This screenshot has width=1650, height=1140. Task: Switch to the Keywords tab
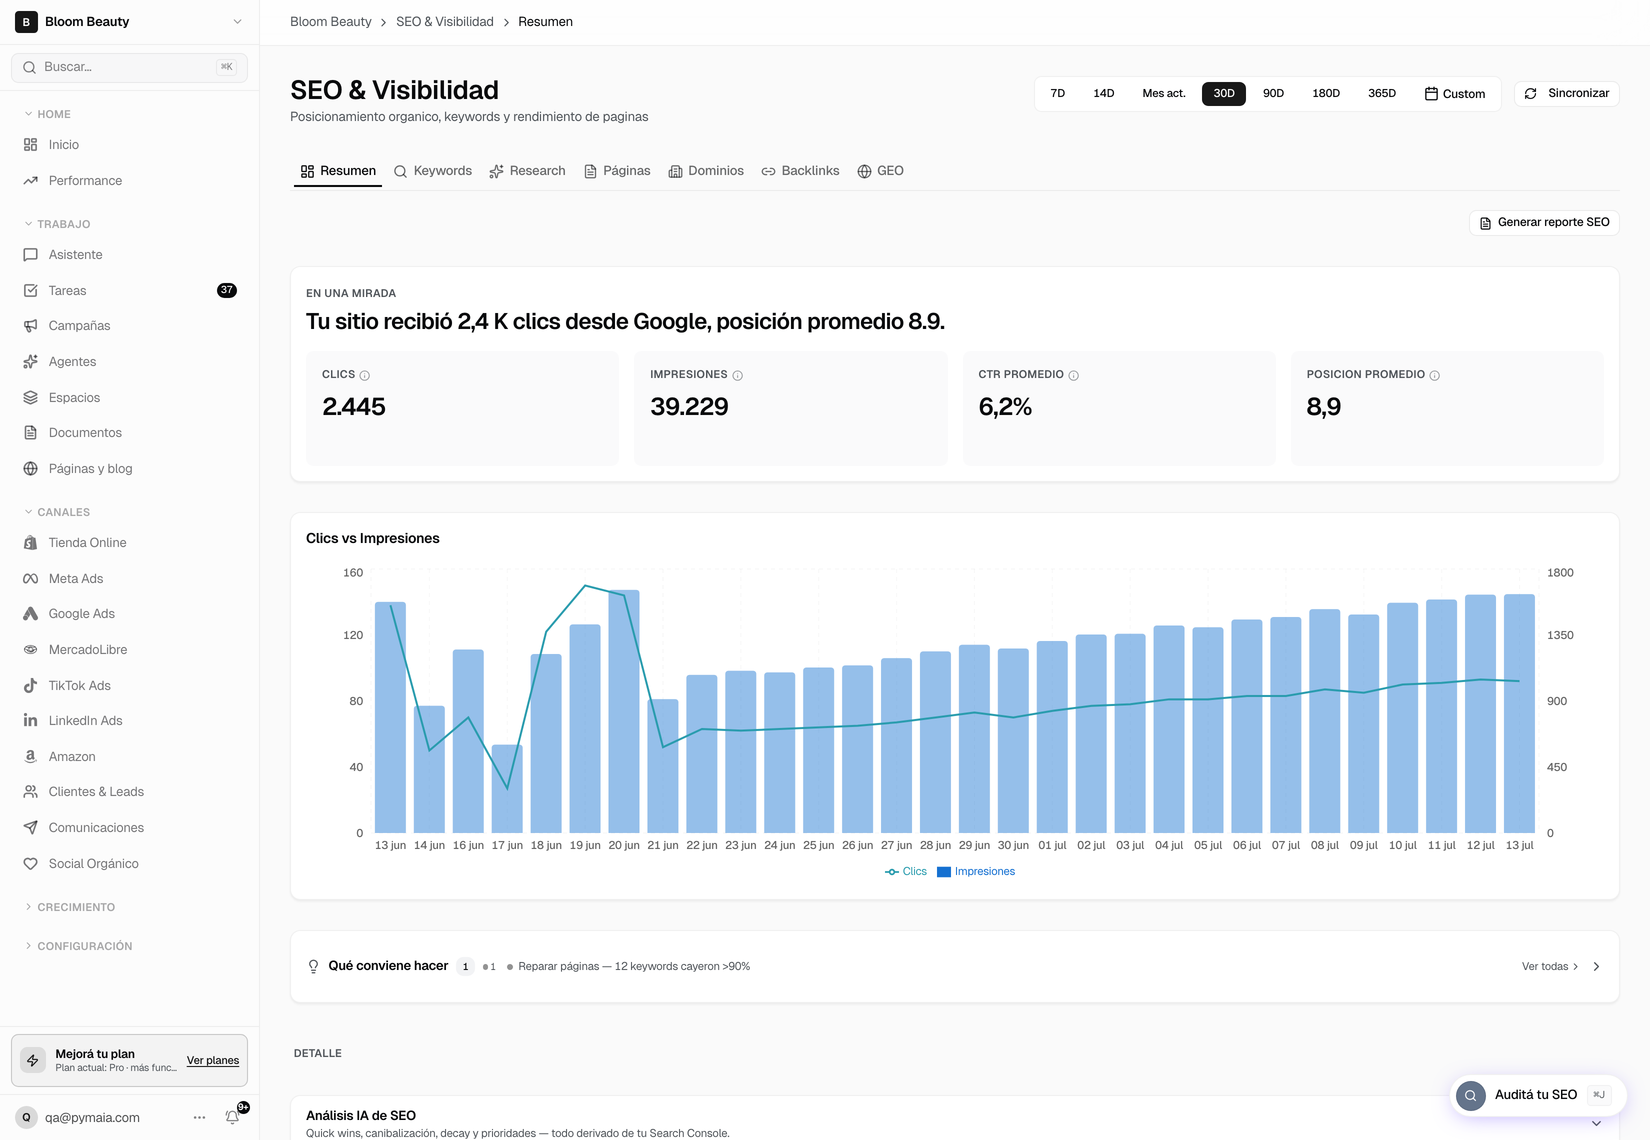point(433,171)
